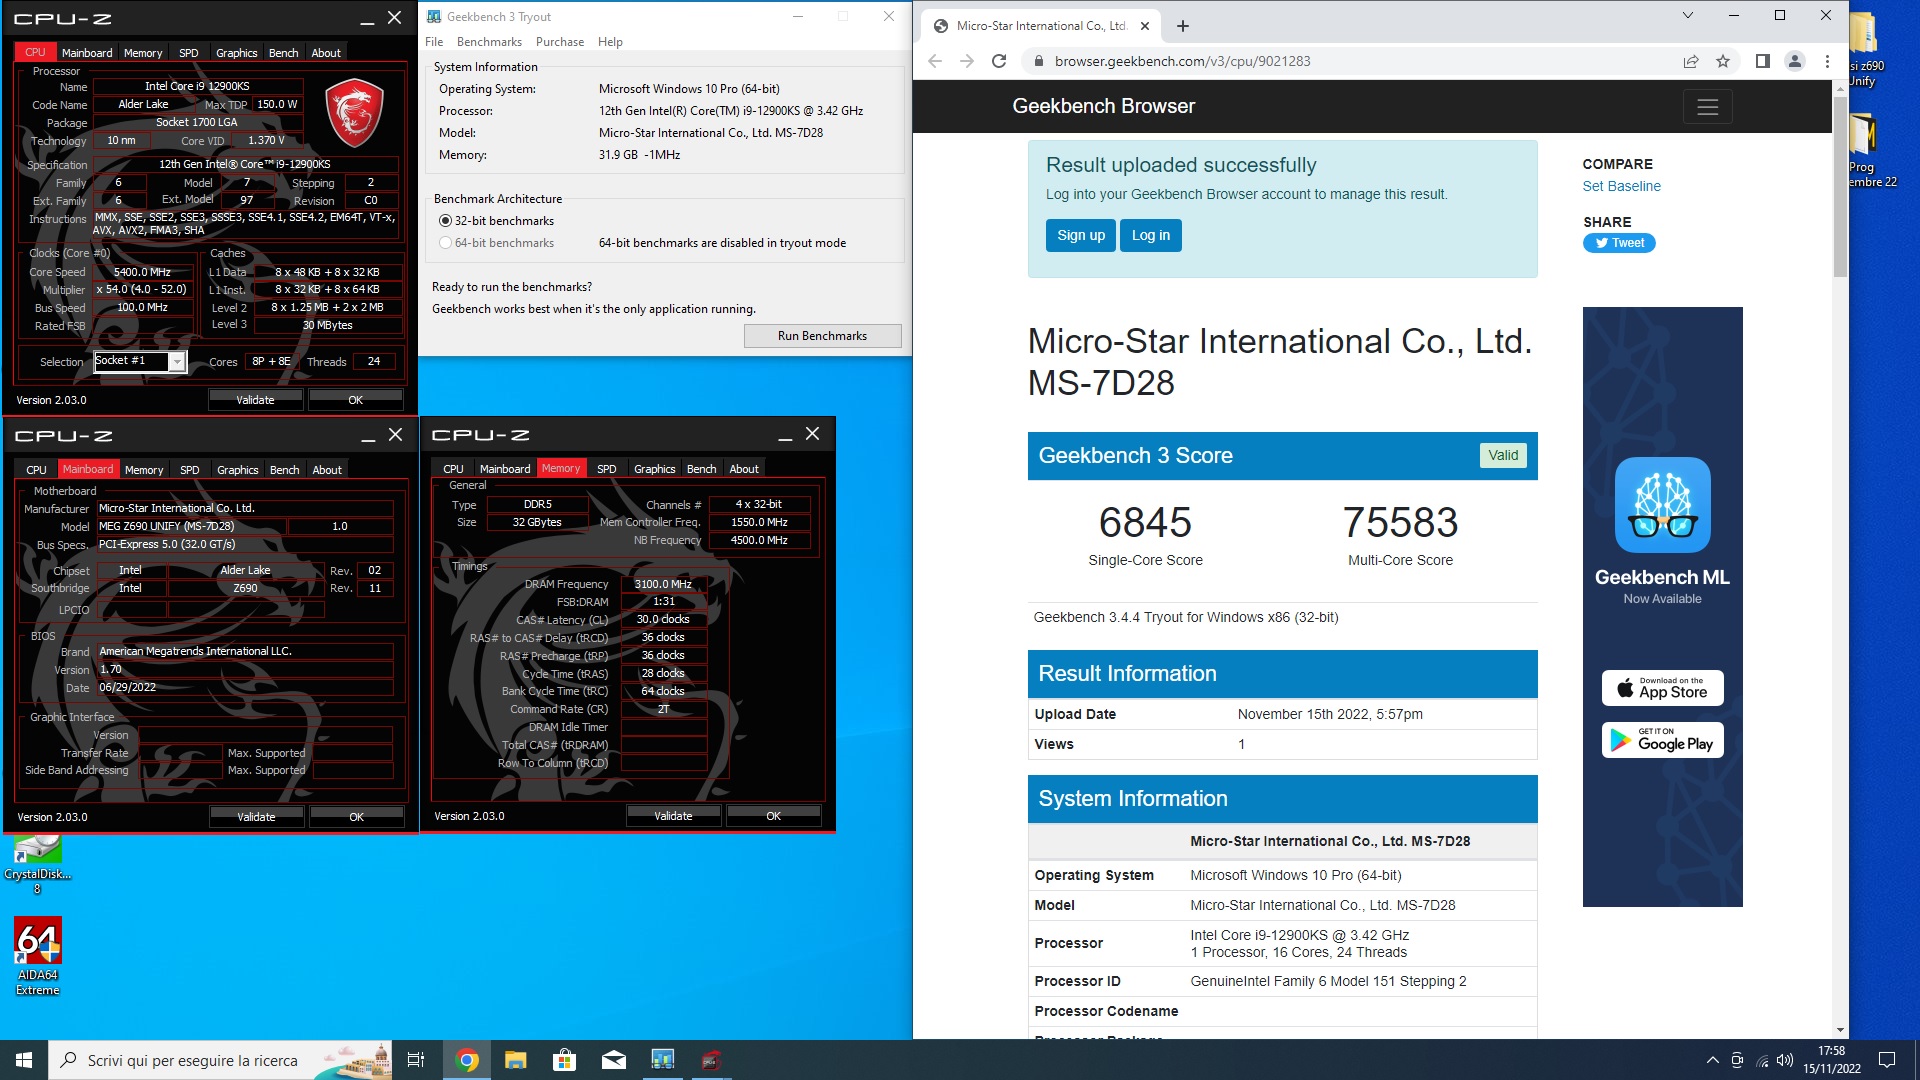Select multi-core score value 75583
This screenshot has width=1920, height=1080.
pyautogui.click(x=1400, y=522)
